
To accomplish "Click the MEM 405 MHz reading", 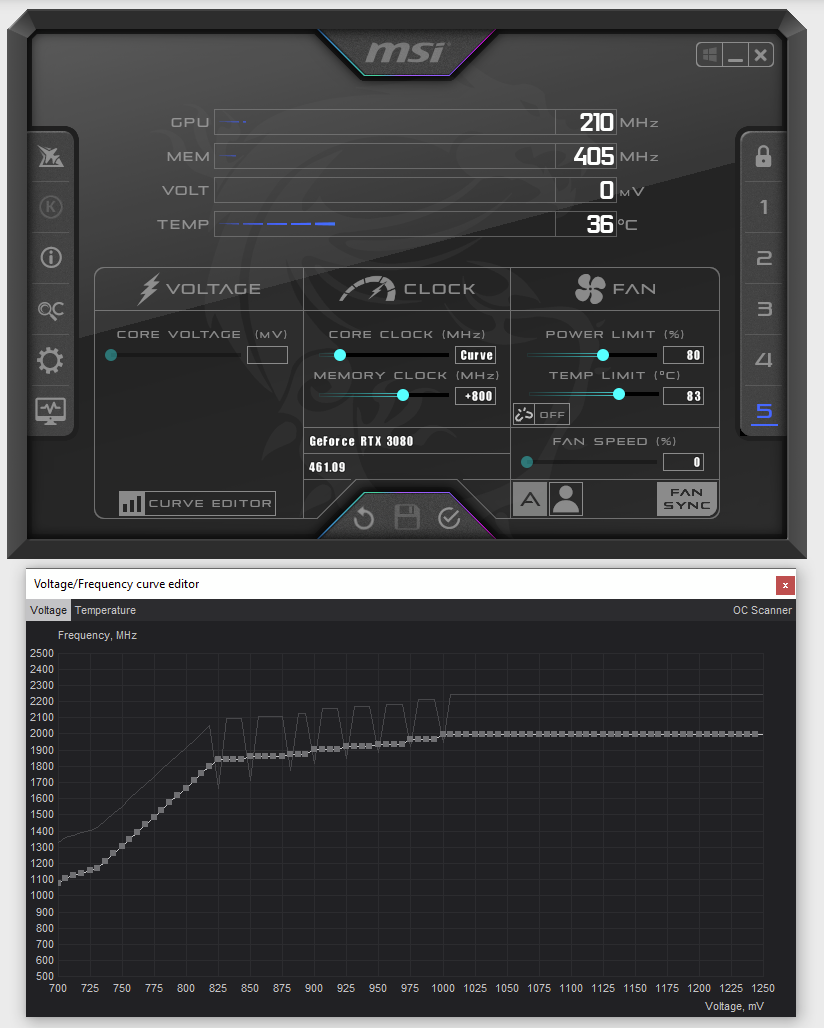I will coord(593,156).
